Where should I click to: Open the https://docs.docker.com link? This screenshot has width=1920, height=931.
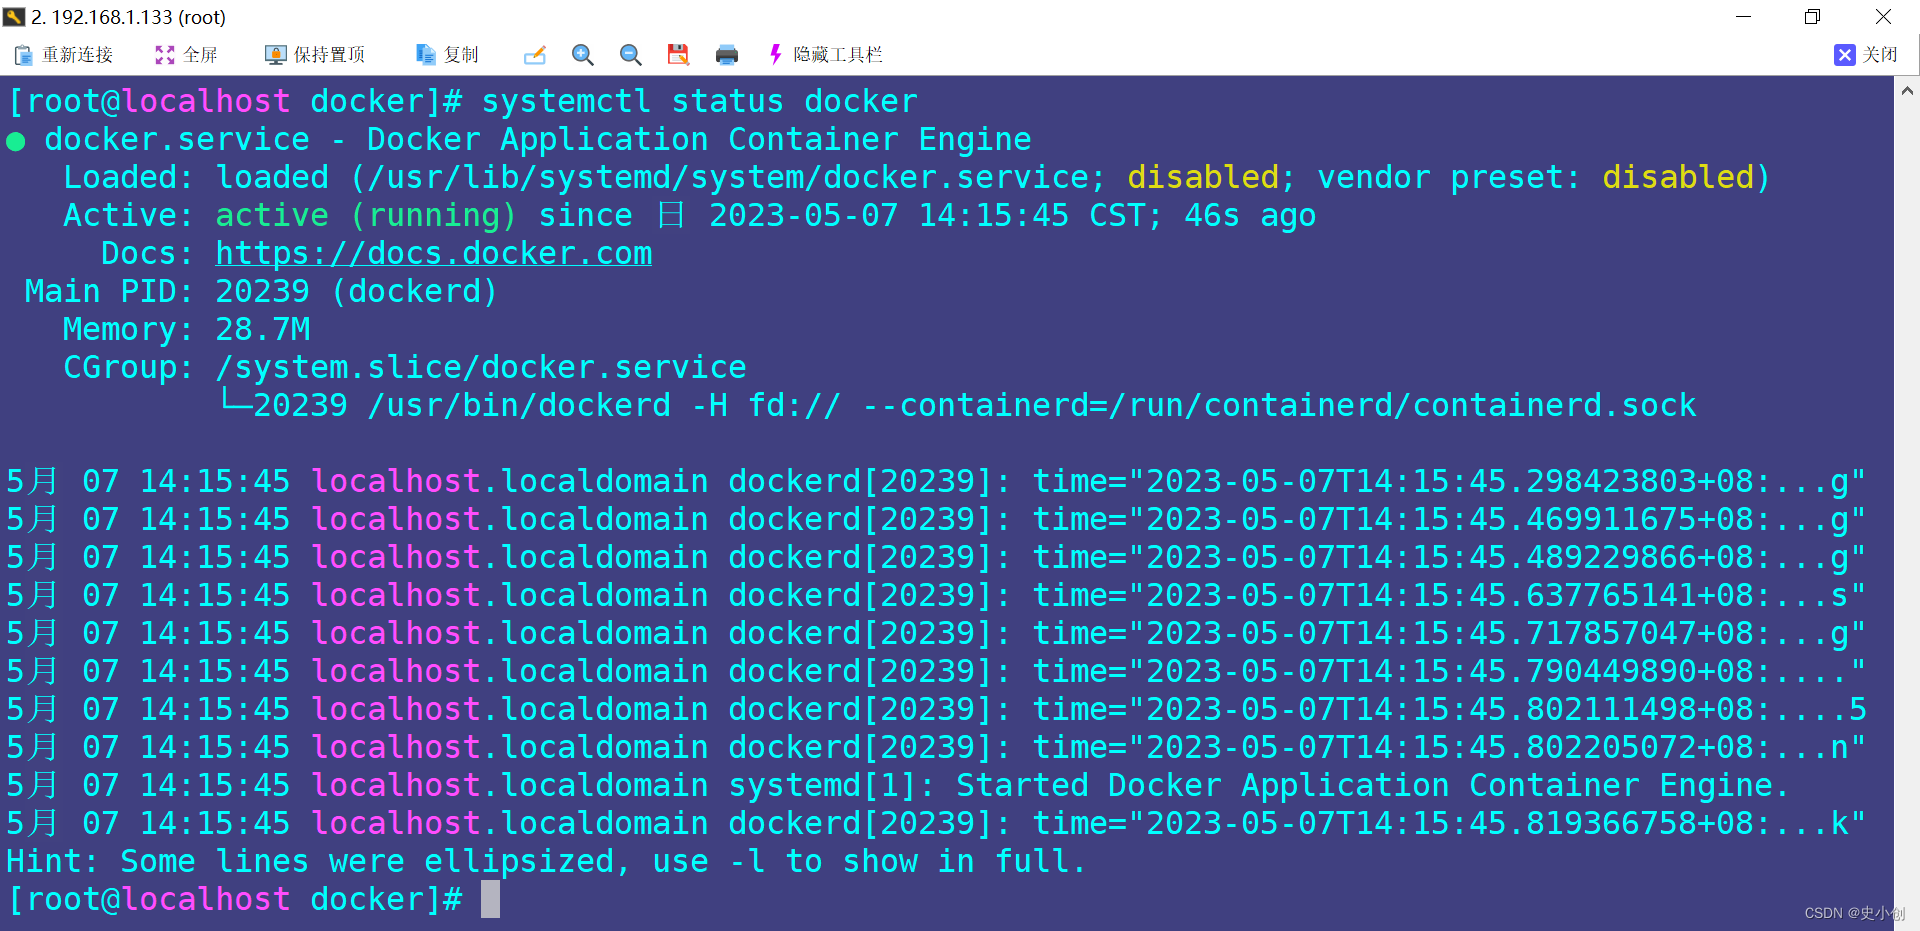[434, 253]
